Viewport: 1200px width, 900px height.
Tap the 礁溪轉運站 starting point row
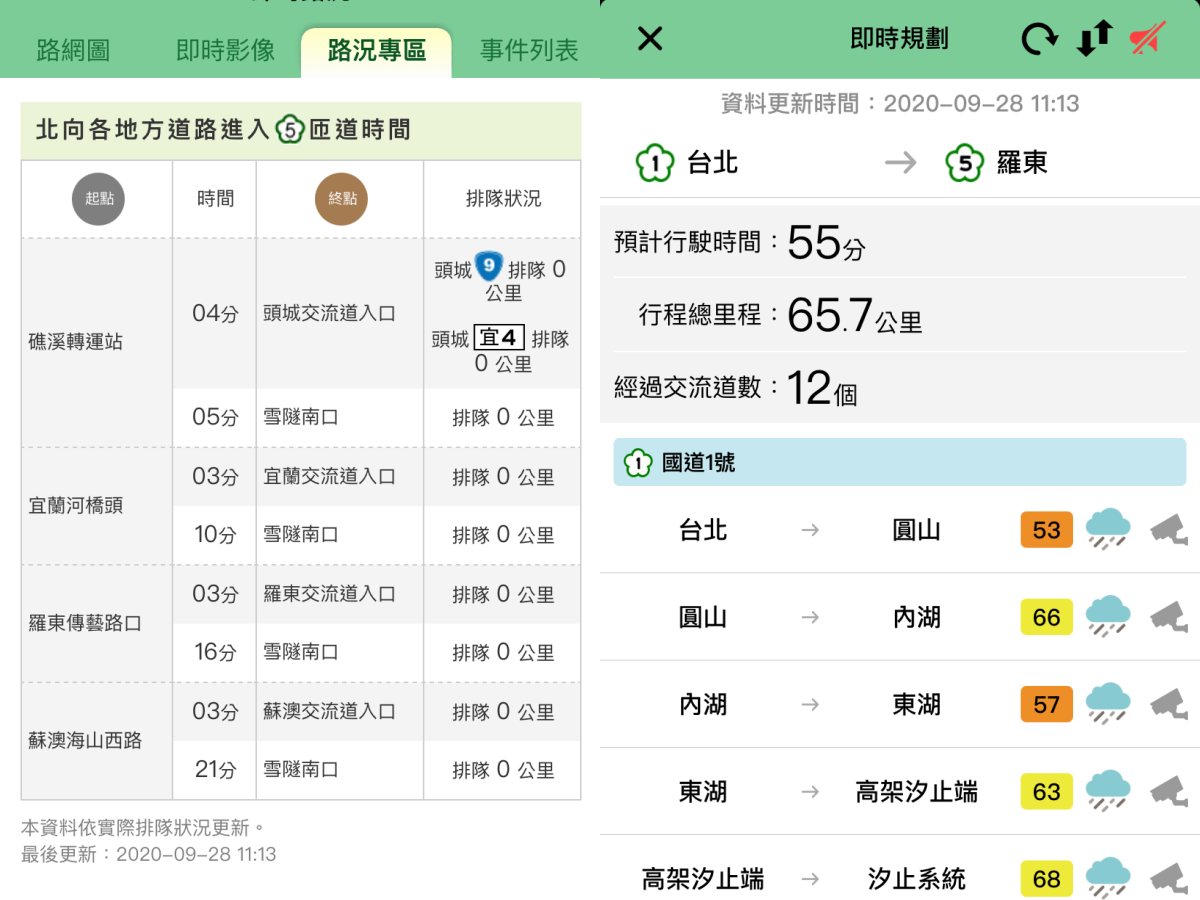76,342
